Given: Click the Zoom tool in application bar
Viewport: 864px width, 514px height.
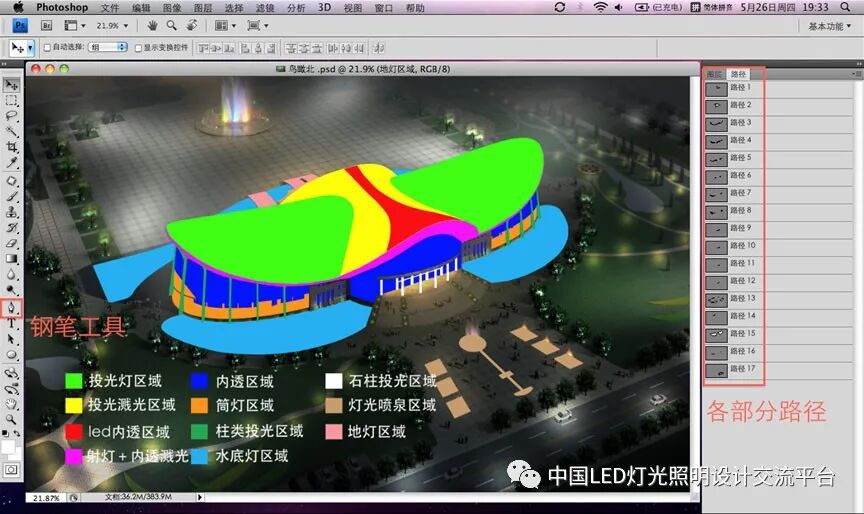Looking at the screenshot, I should (172, 25).
